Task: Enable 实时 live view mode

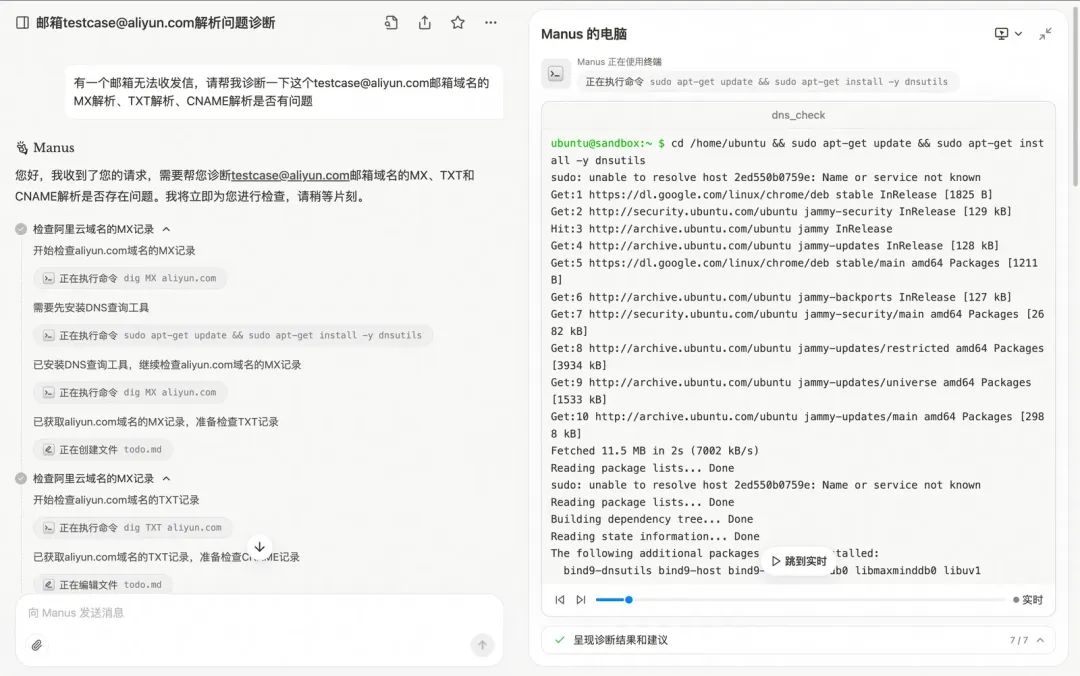Action: pos(1030,599)
